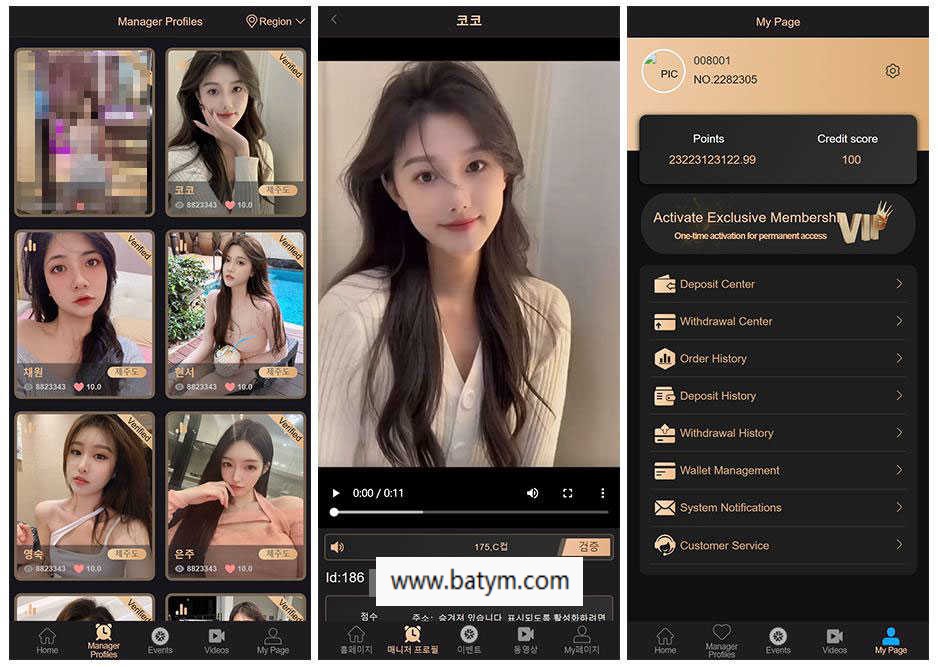Click the video progress seek bar
Screen dimensions: 938x667
click(470, 512)
